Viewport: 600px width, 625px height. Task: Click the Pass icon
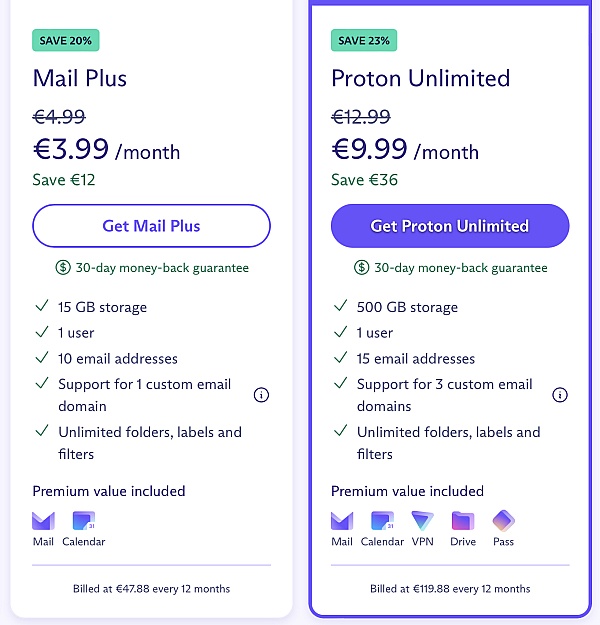504,521
